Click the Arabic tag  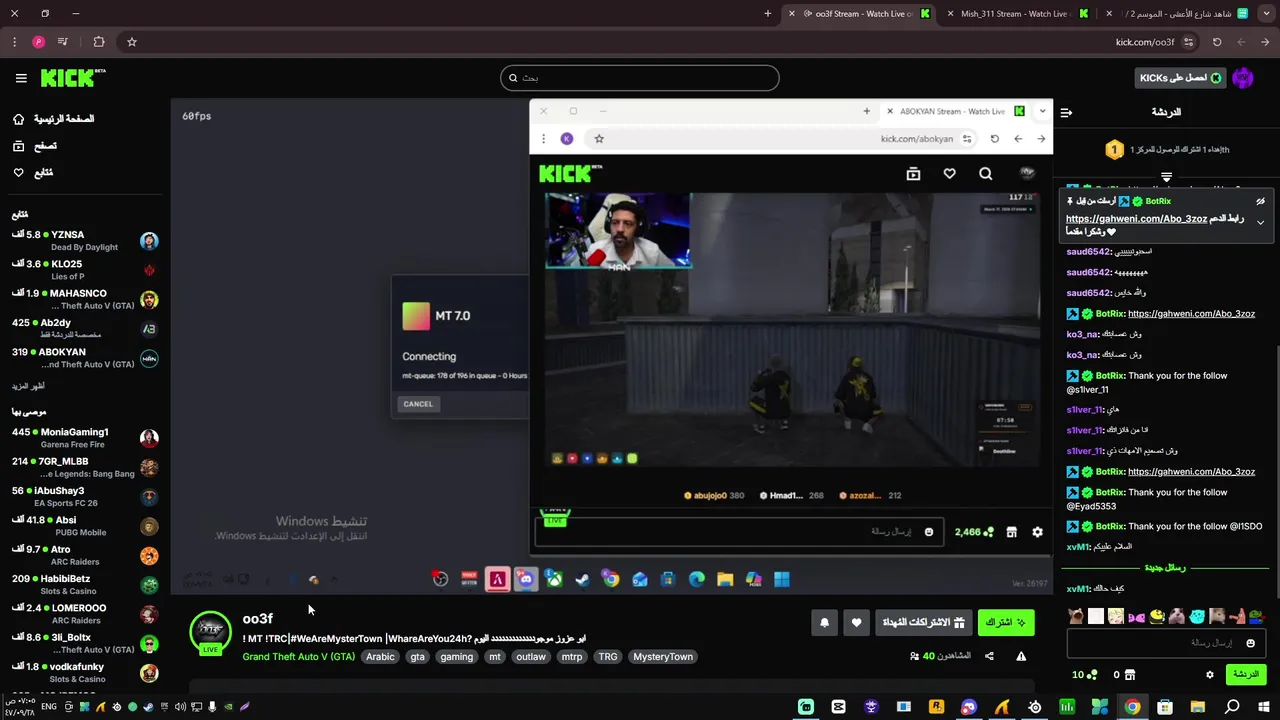click(x=380, y=657)
